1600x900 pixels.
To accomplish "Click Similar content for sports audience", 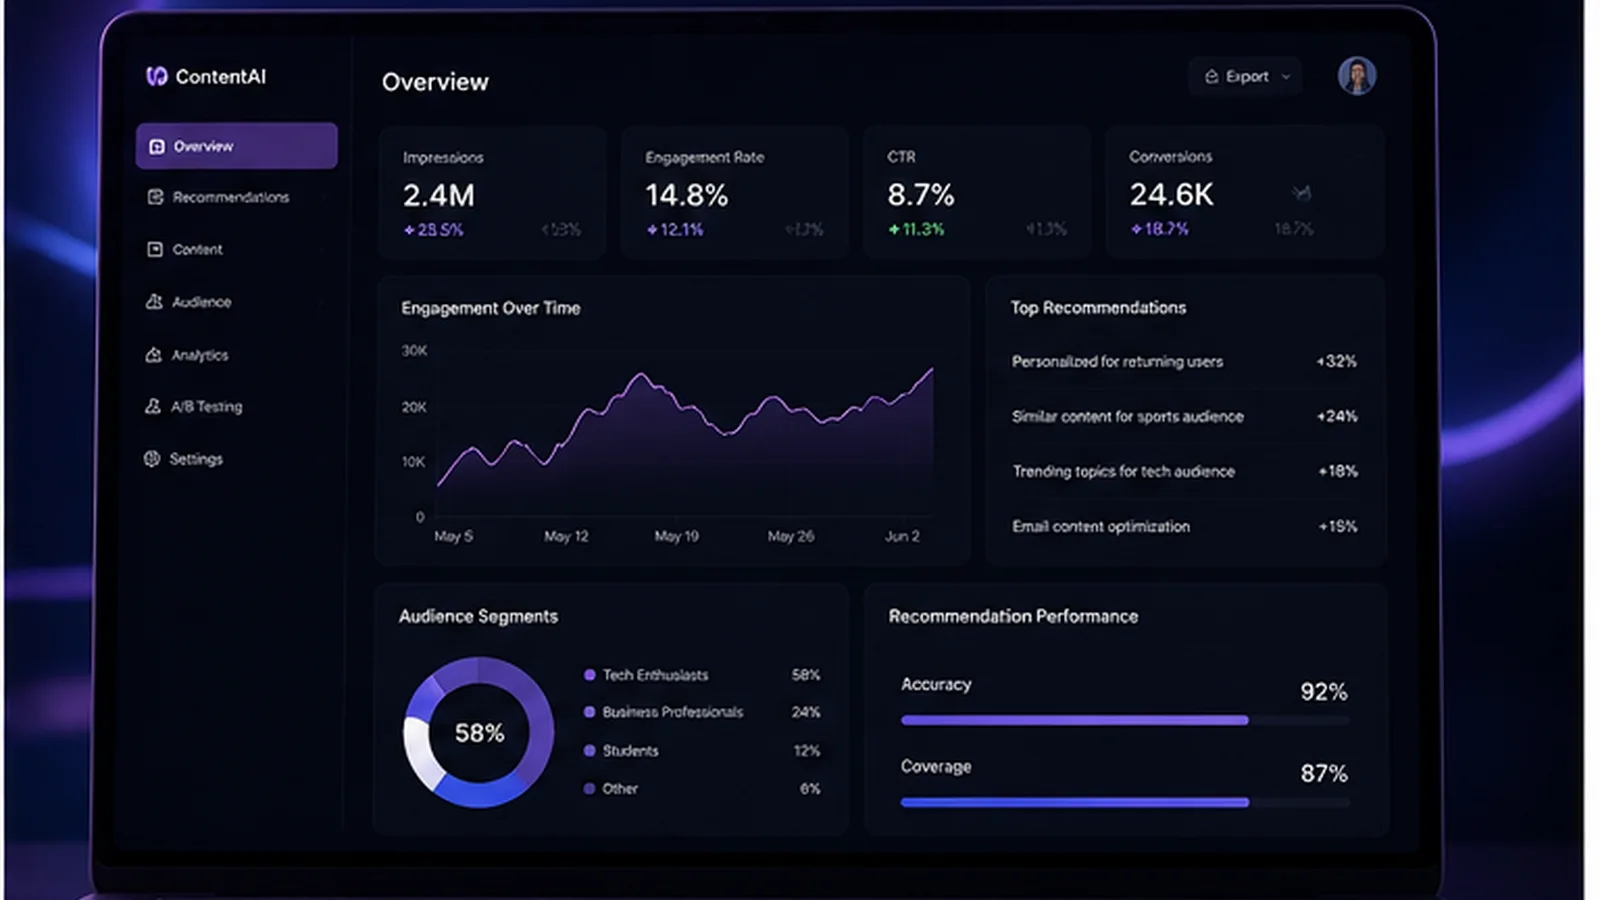I will pos(1127,416).
